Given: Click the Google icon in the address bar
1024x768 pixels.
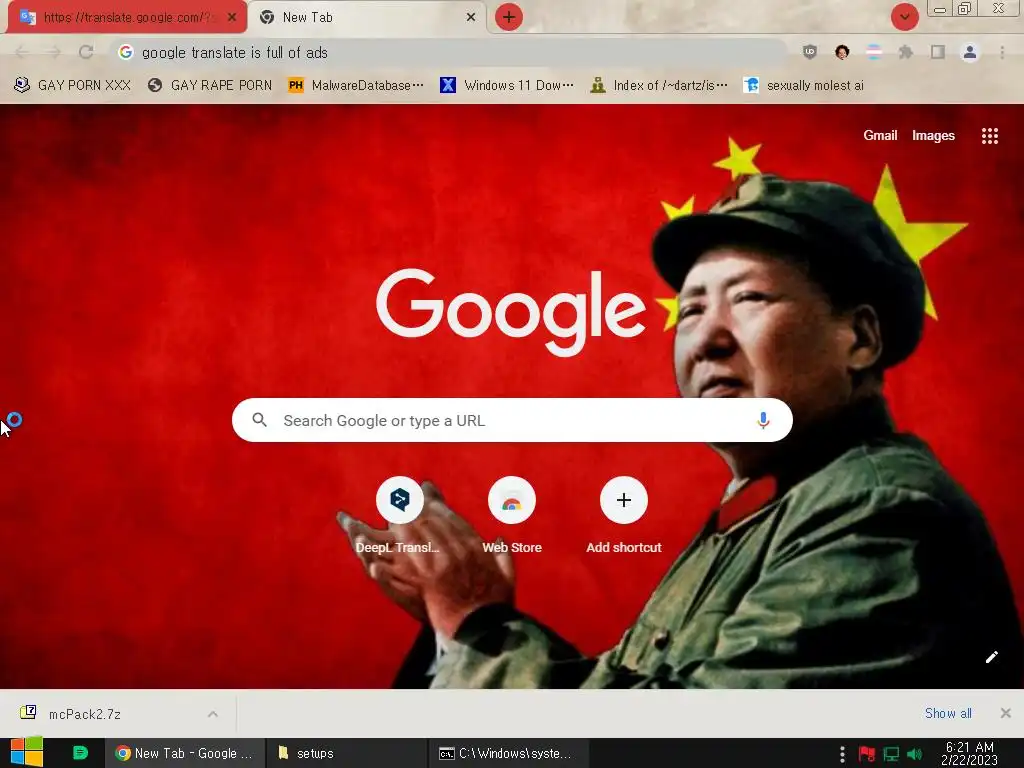Looking at the screenshot, I should pyautogui.click(x=126, y=52).
